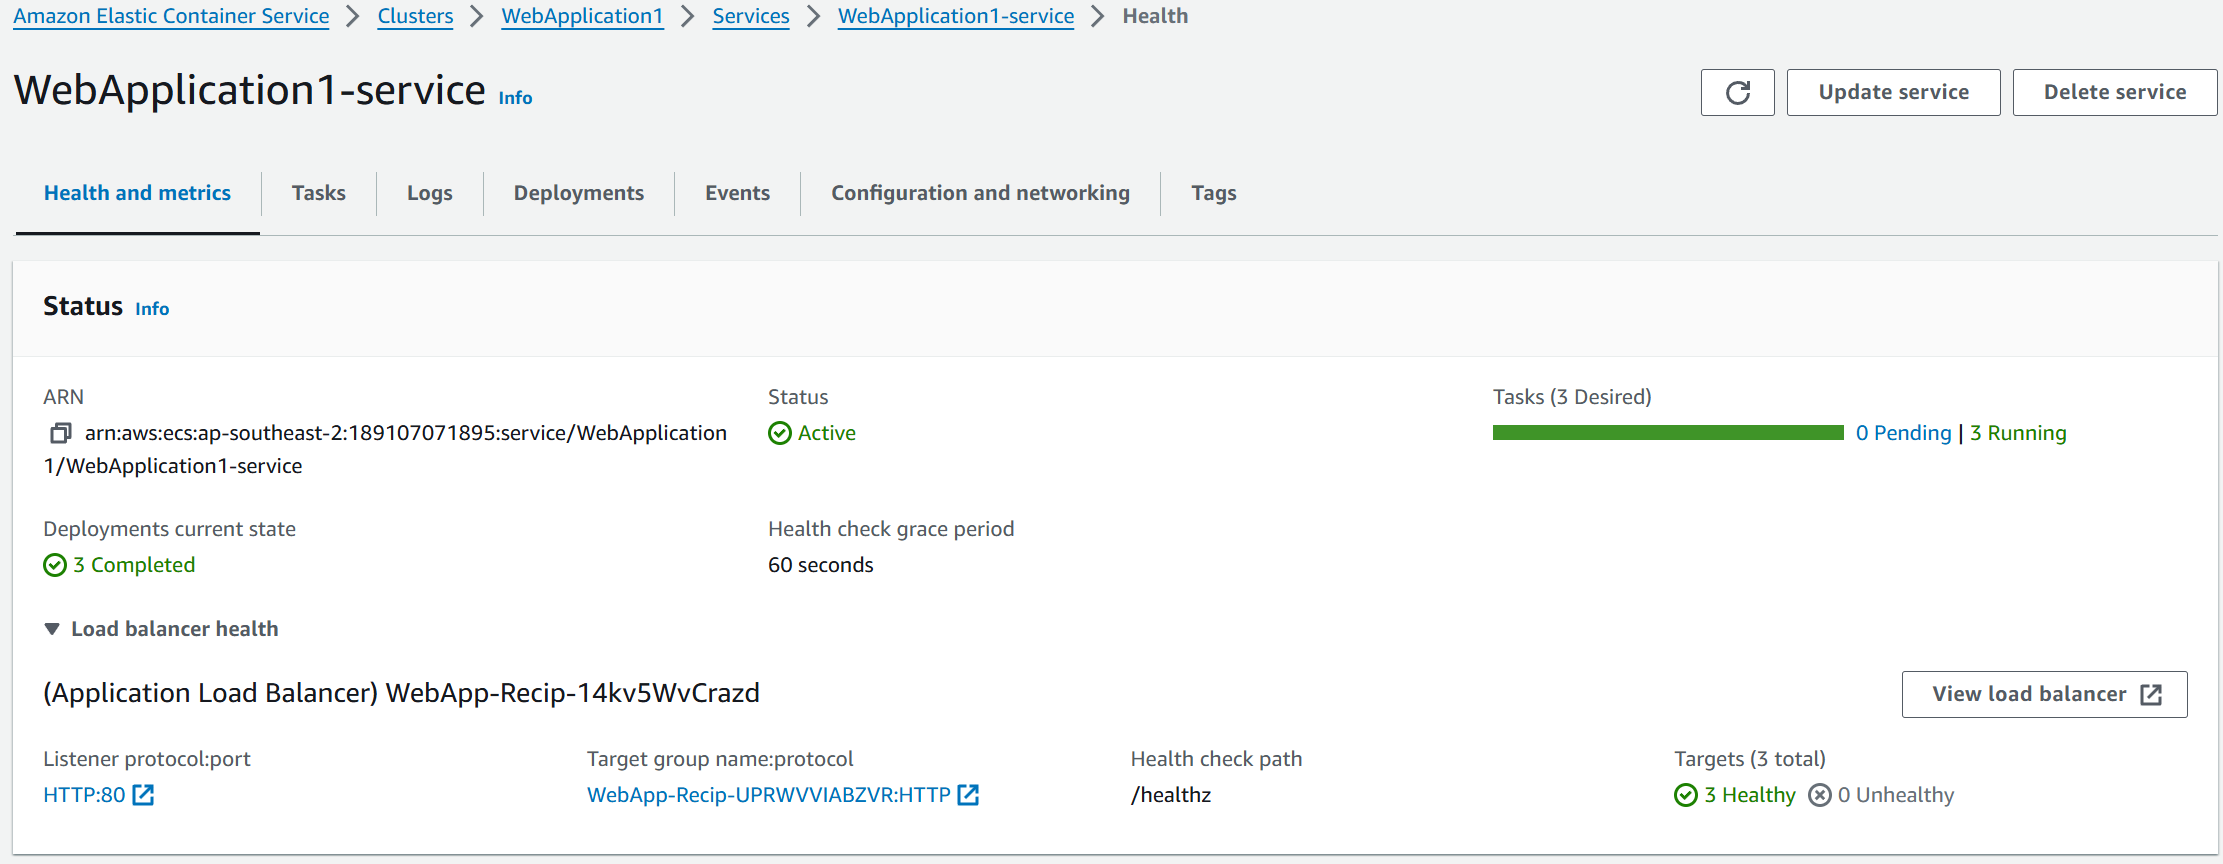Open HTTP:80 listener external link icon

click(x=143, y=795)
